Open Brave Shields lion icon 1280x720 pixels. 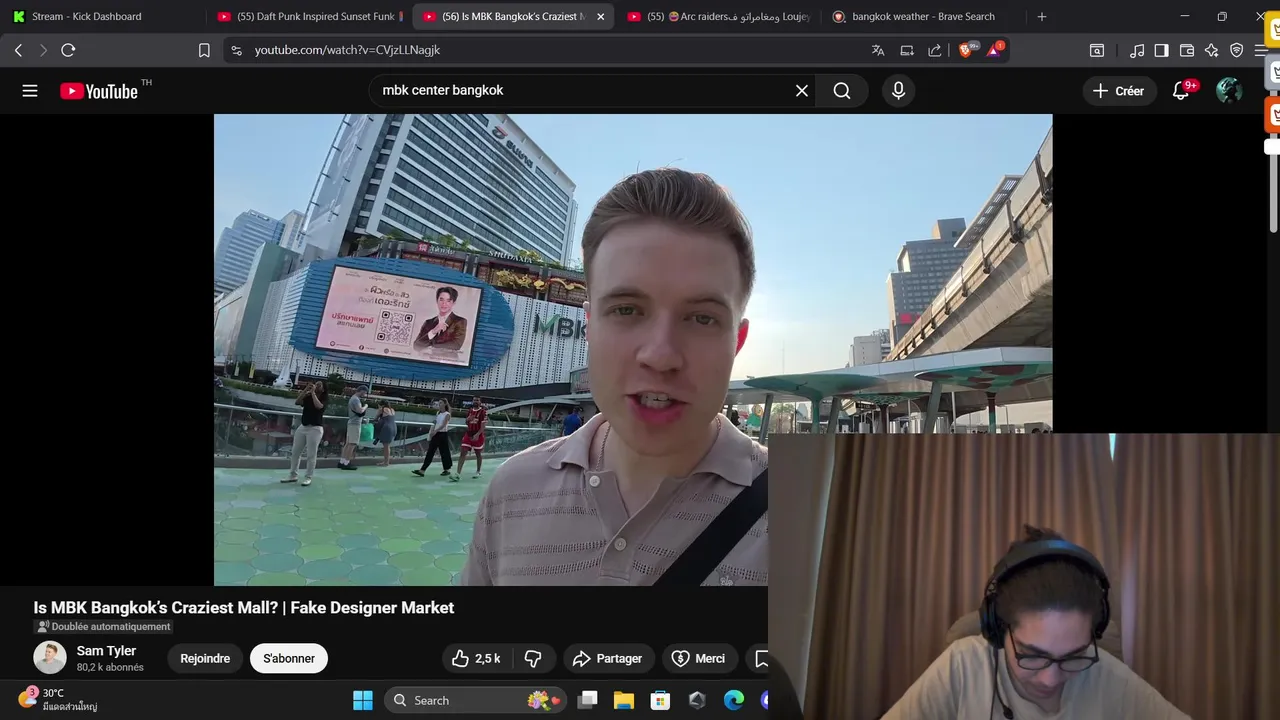tap(967, 49)
